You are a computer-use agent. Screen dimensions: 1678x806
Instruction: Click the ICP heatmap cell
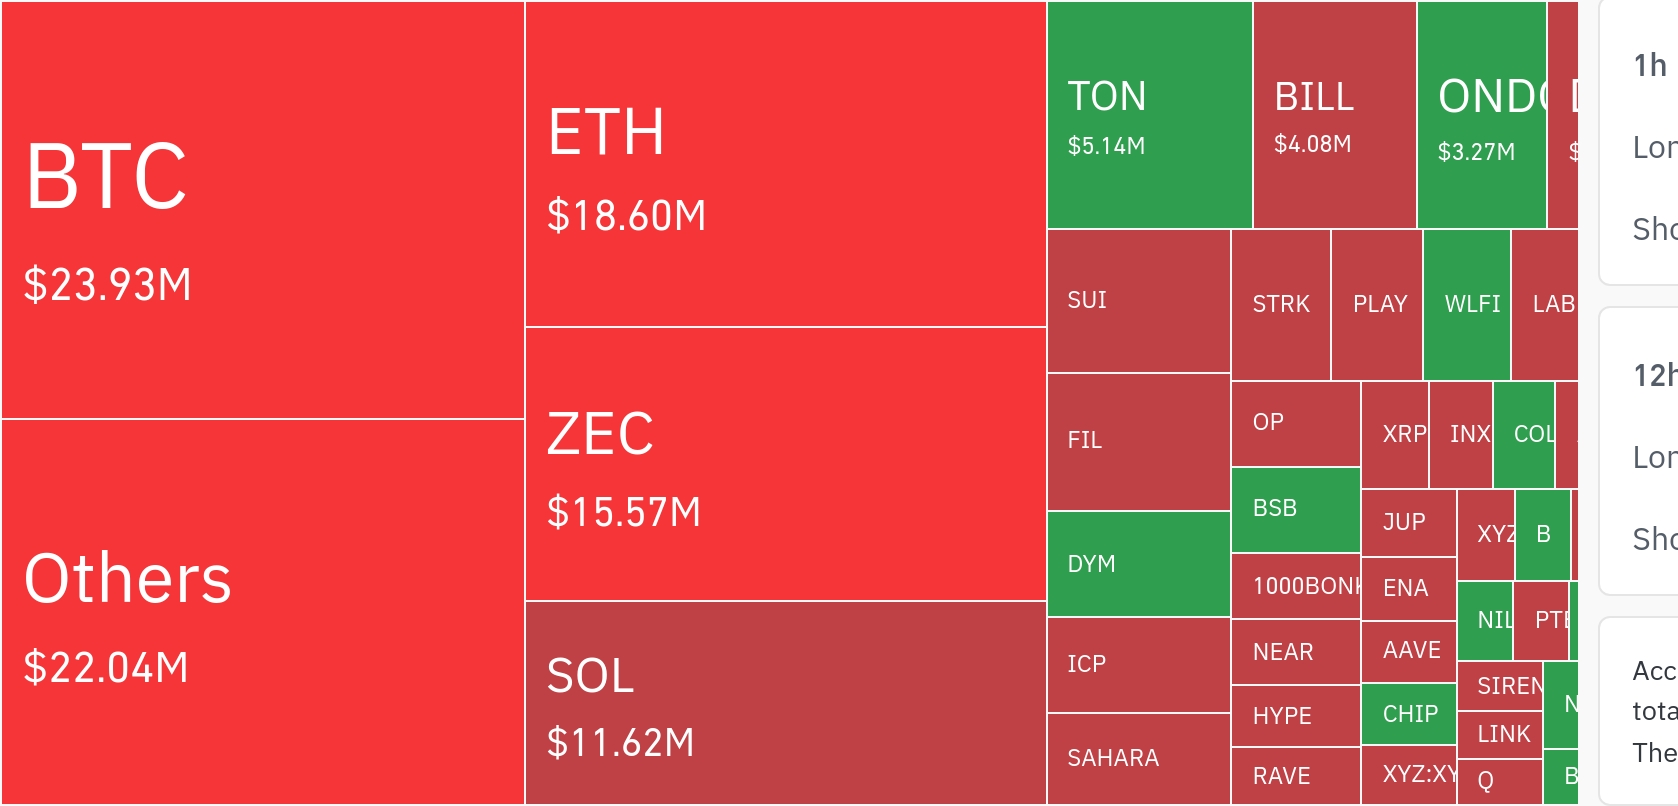point(1139,665)
